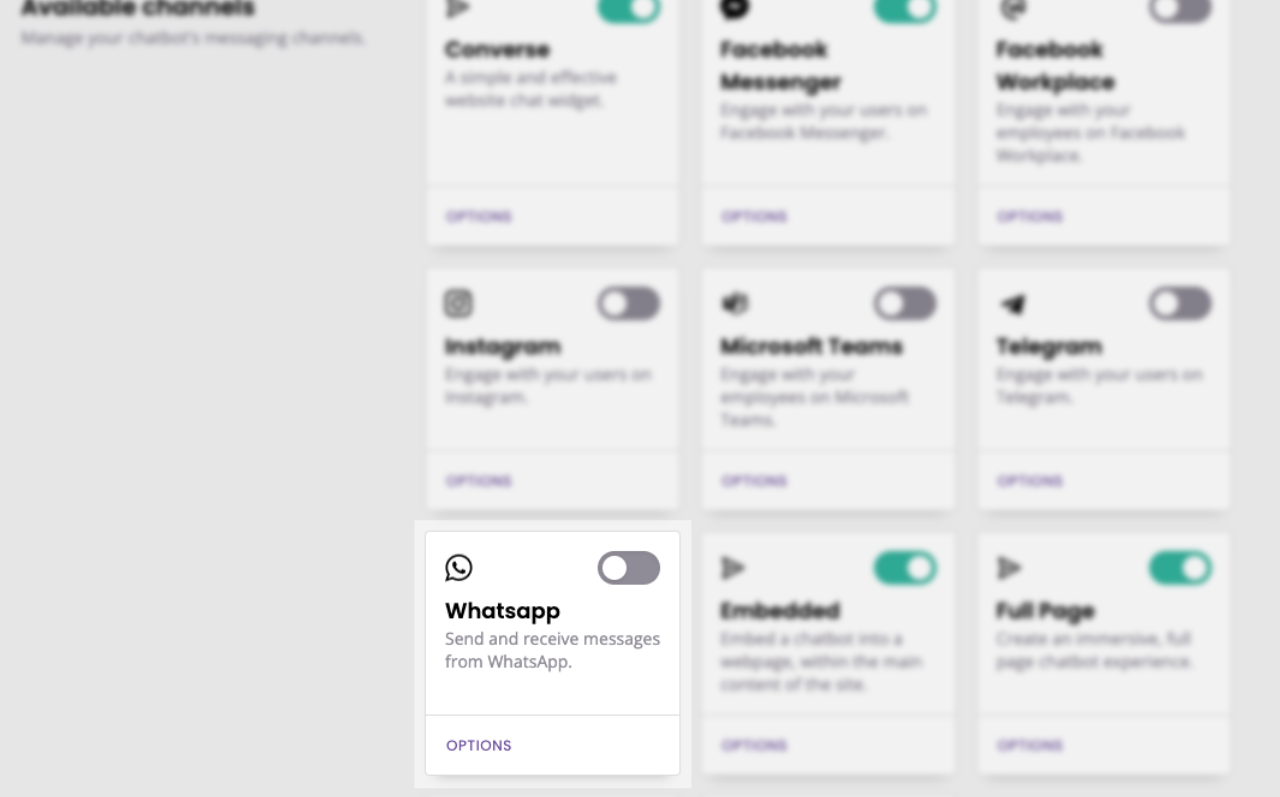Turn on the Instagram channel toggle
The height and width of the screenshot is (797, 1280).
coord(629,303)
